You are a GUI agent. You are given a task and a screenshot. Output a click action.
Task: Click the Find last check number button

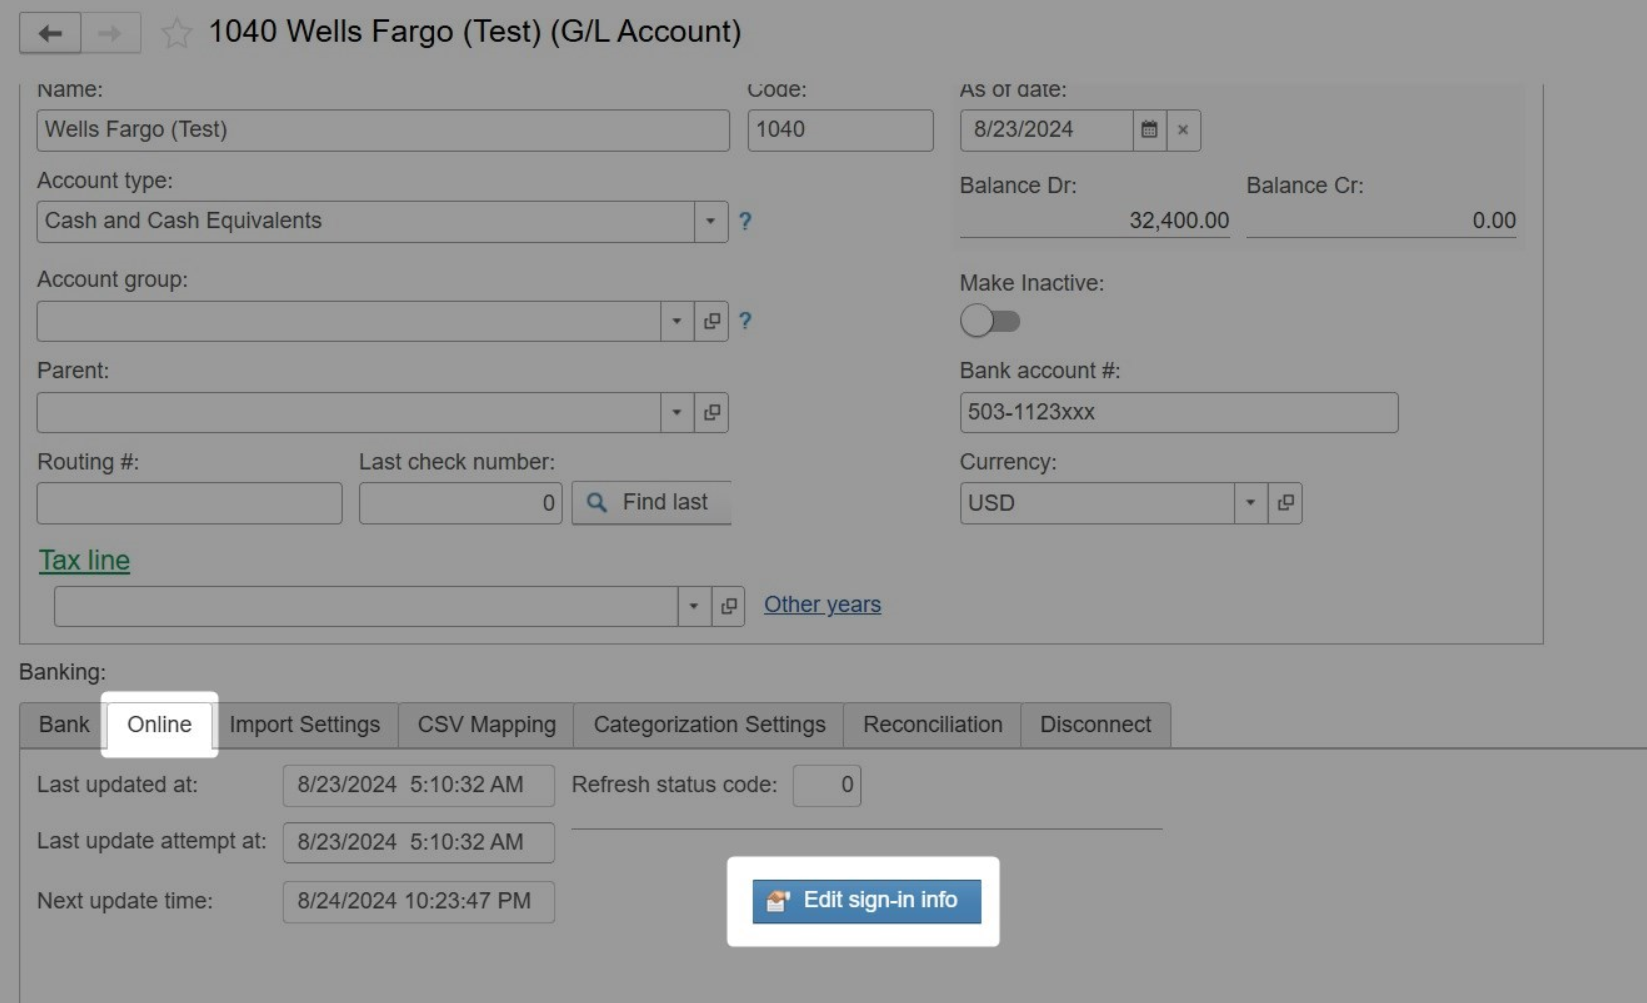652,503
